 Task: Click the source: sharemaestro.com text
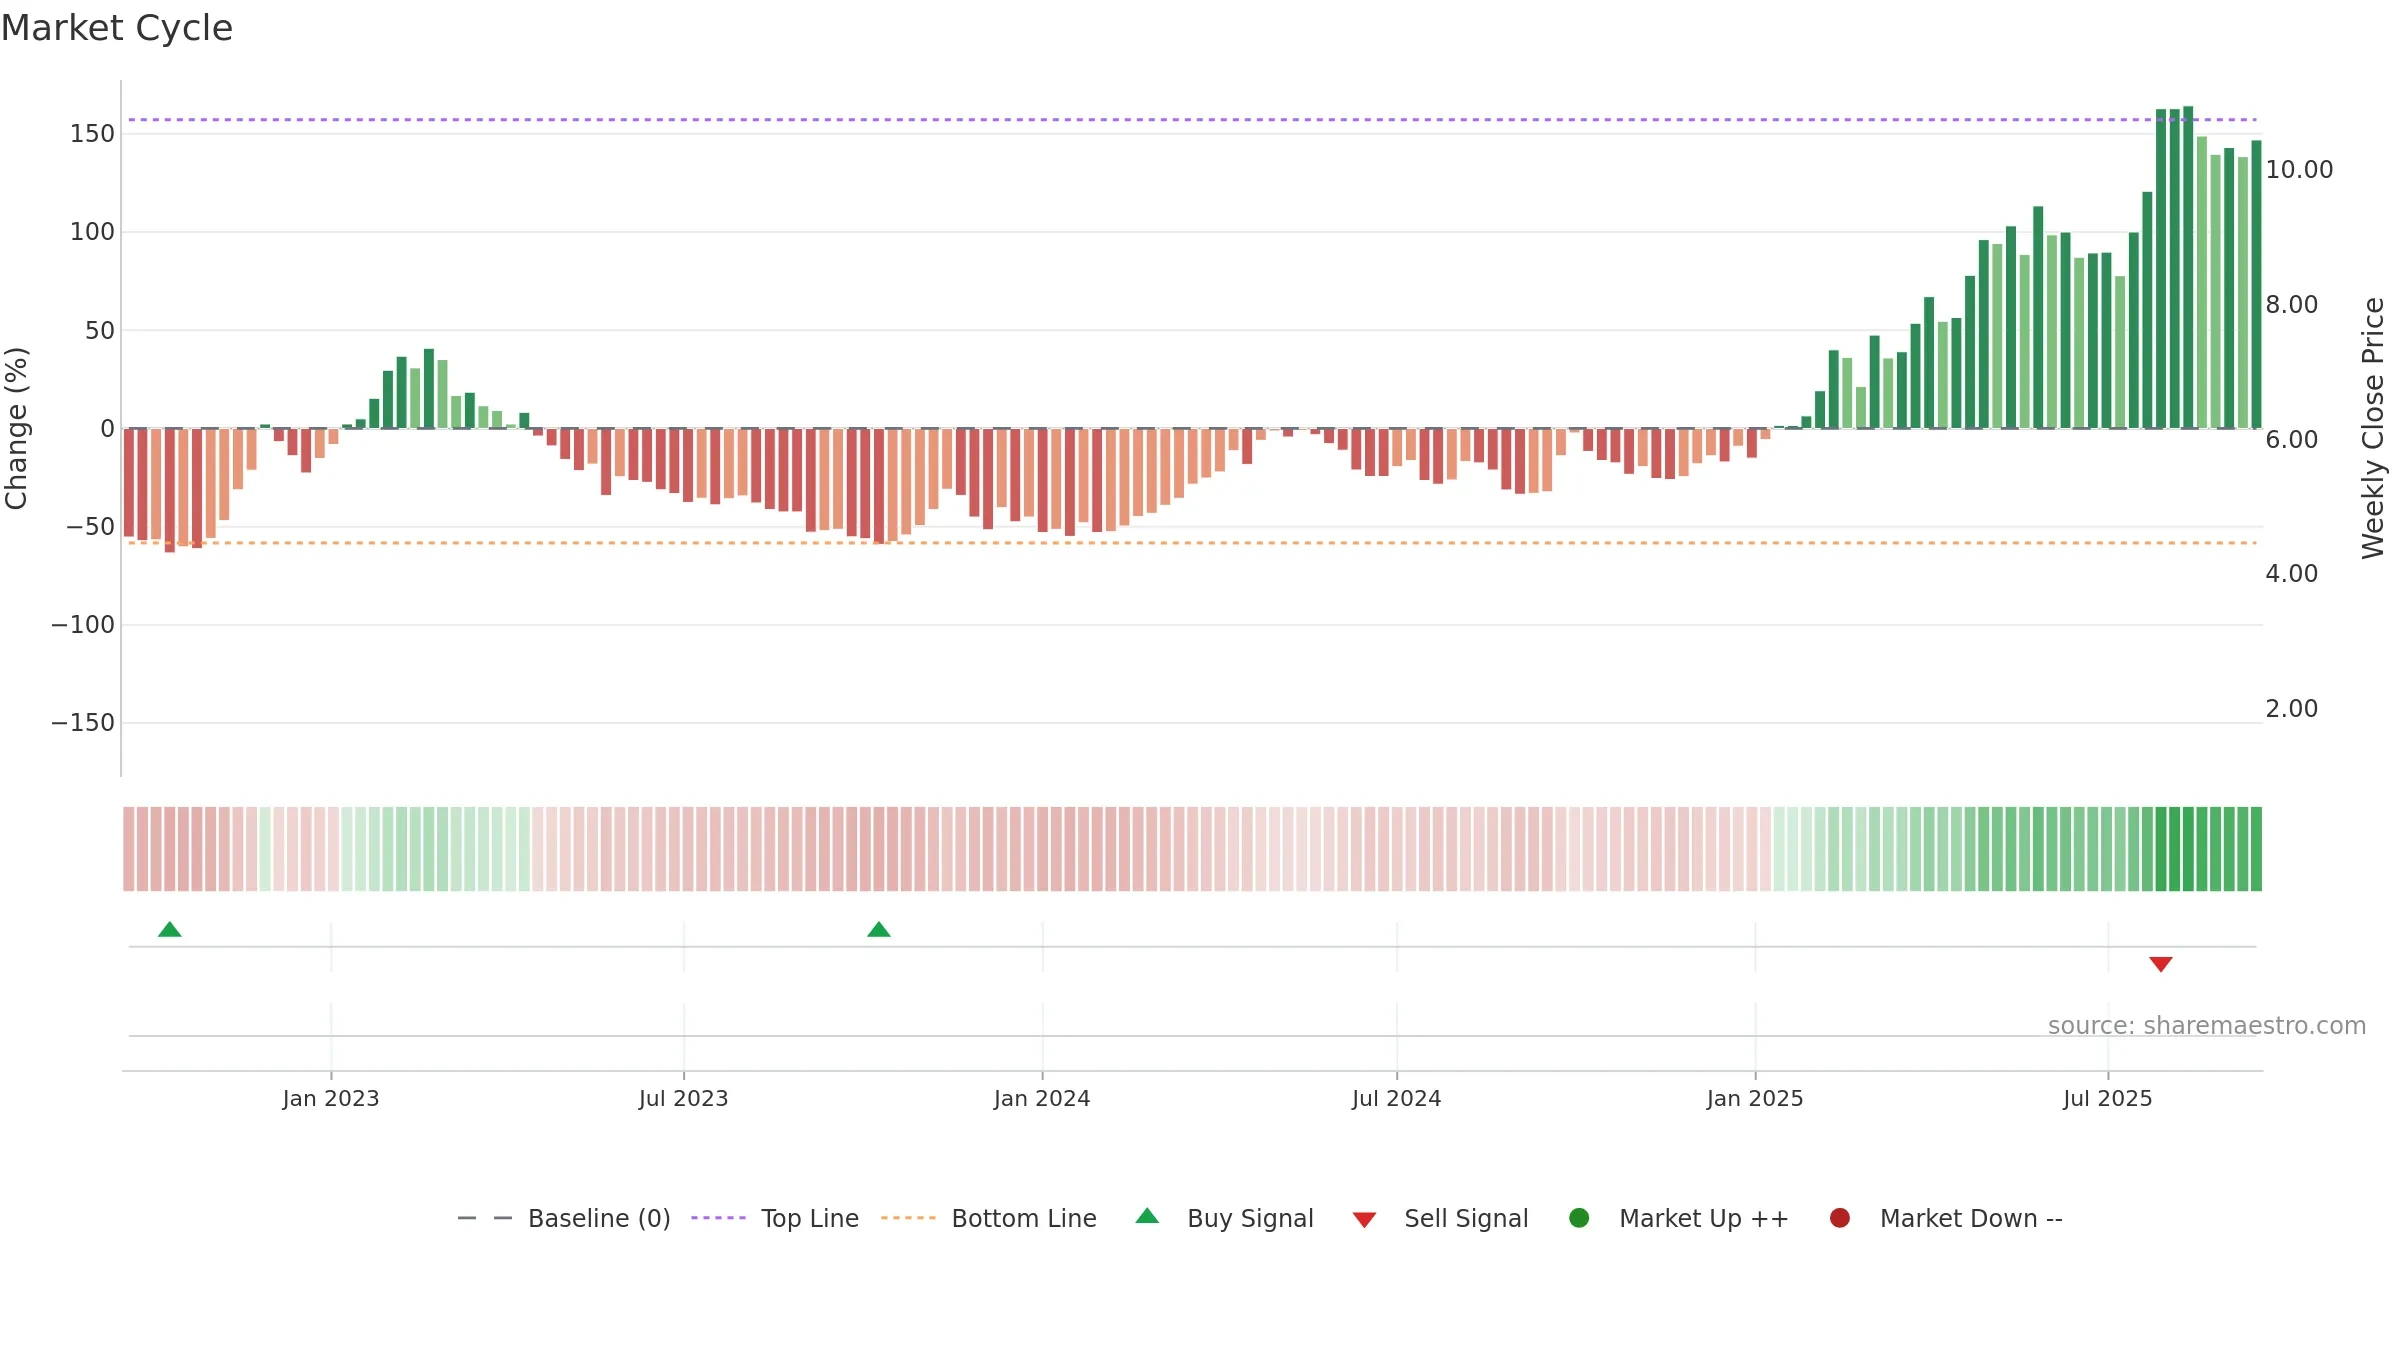pyautogui.click(x=2207, y=1026)
